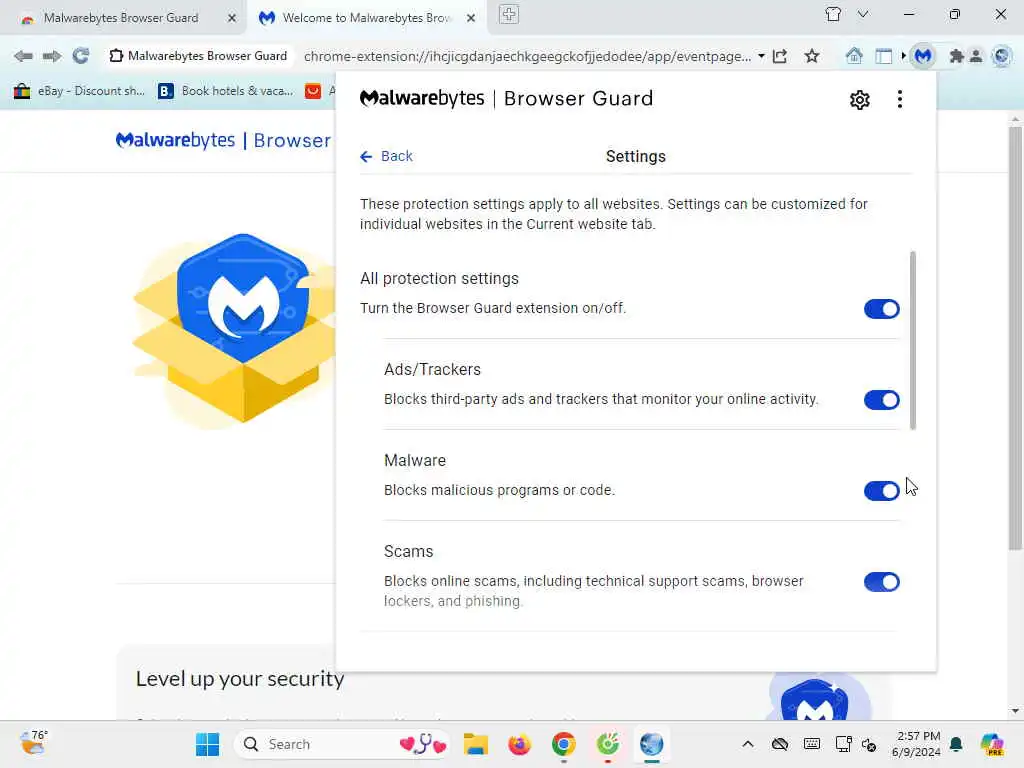The image size is (1024, 768).
Task: Switch off the Scams protection toggle
Action: click(x=882, y=582)
